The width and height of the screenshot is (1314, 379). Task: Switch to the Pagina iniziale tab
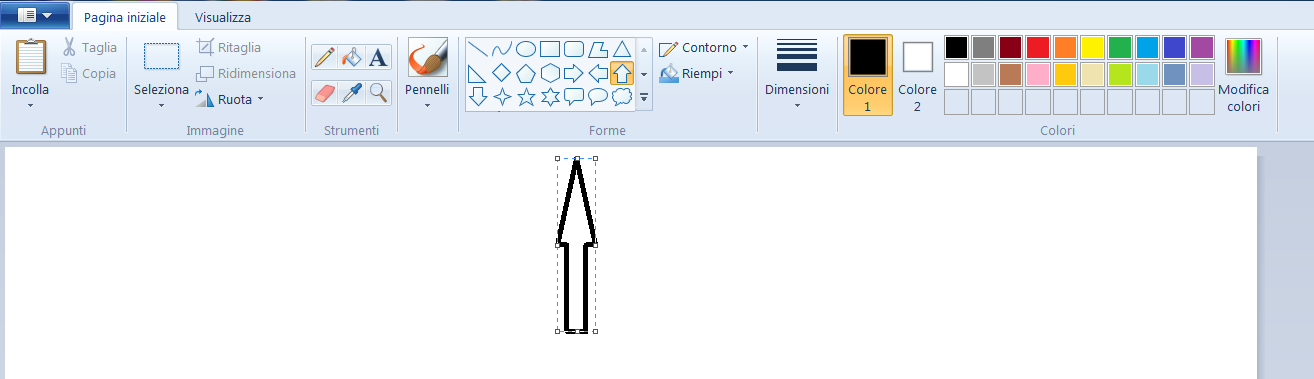click(x=125, y=17)
